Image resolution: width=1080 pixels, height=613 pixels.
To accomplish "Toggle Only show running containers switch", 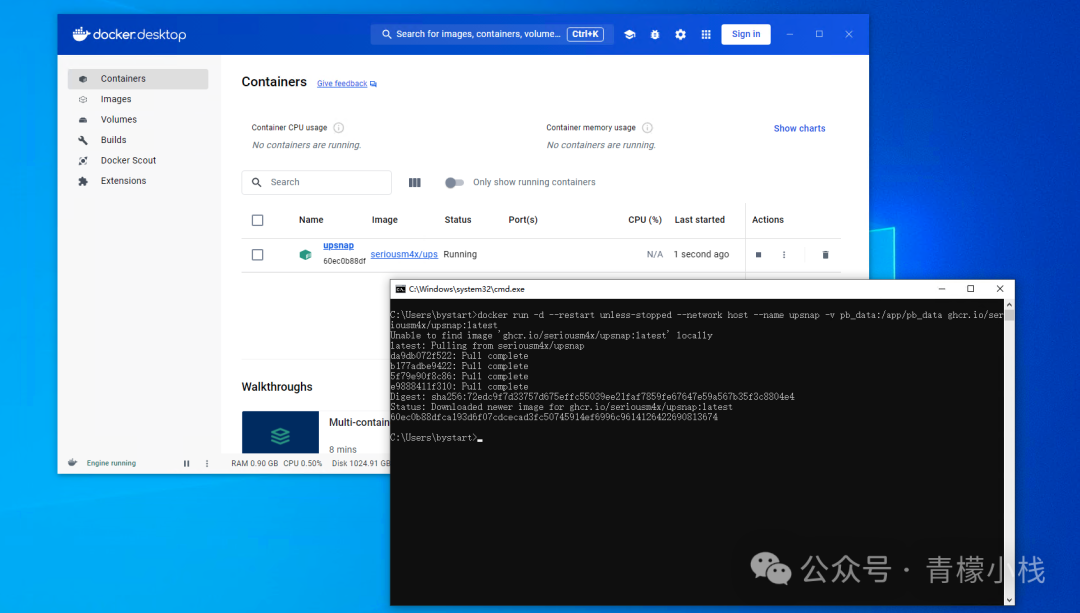I will coord(454,182).
